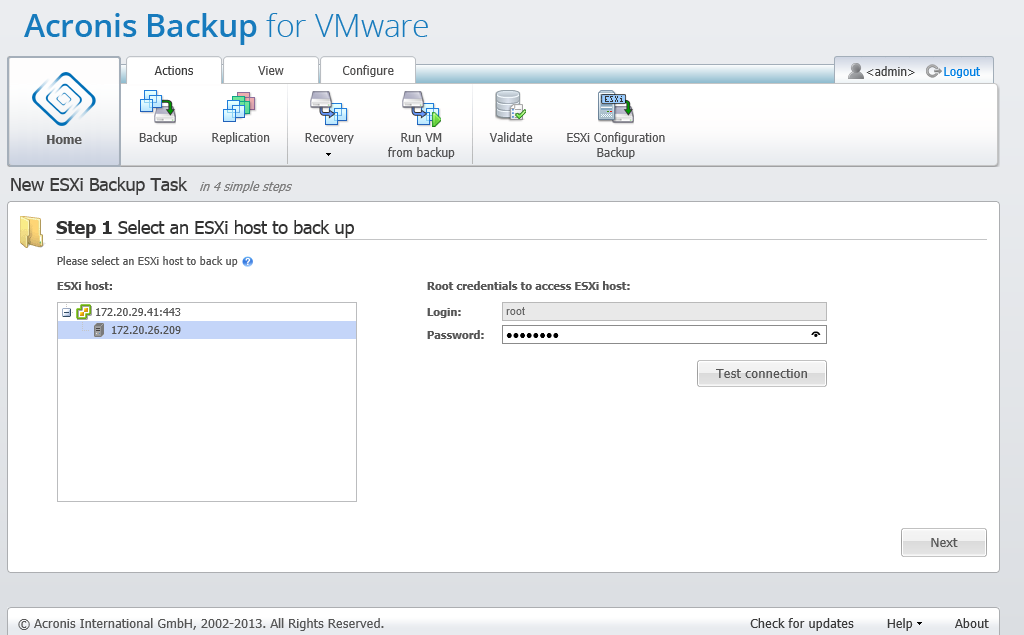Click the Test connection button
The height and width of the screenshot is (635, 1024).
(x=761, y=374)
